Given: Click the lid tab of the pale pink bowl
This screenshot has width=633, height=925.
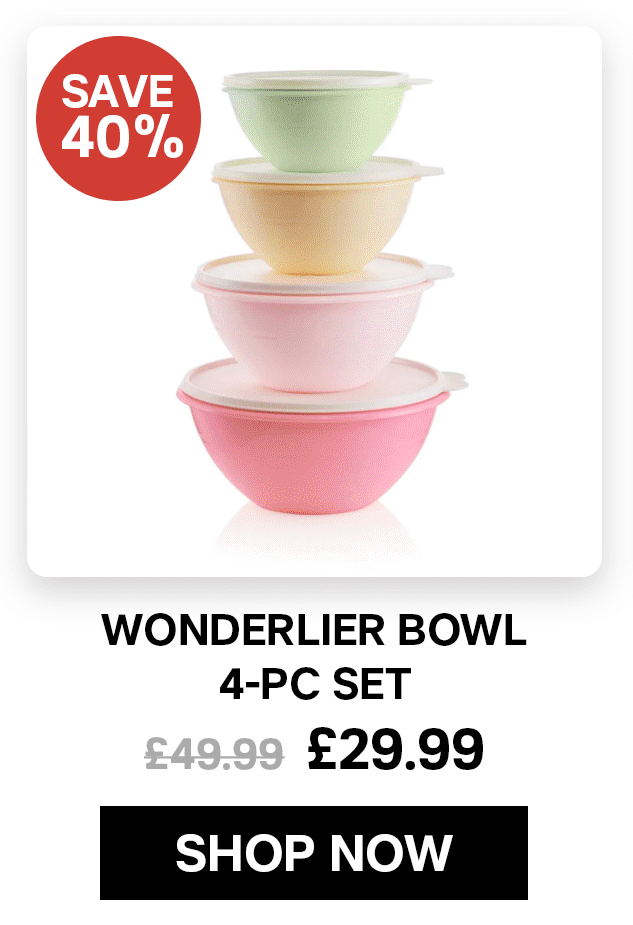Looking at the screenshot, I should 440,272.
